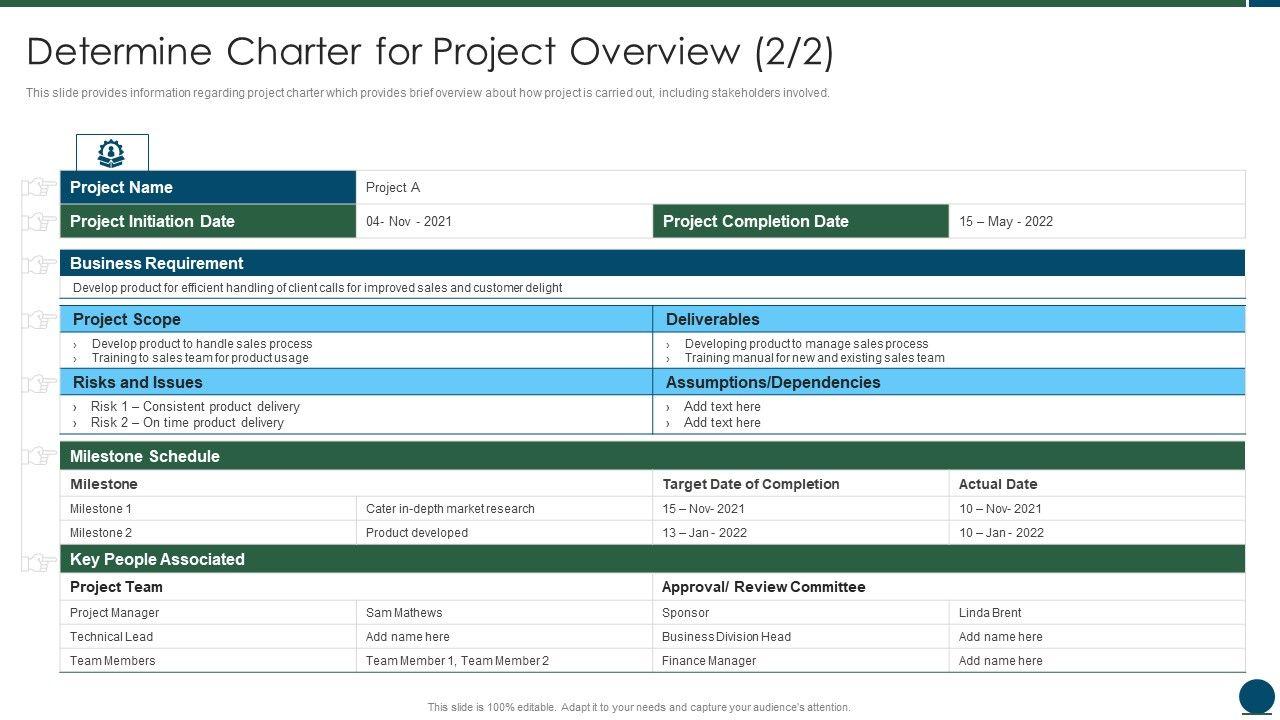Select the 'Project Manager' role cell
This screenshot has width=1280, height=720.
(x=208, y=613)
